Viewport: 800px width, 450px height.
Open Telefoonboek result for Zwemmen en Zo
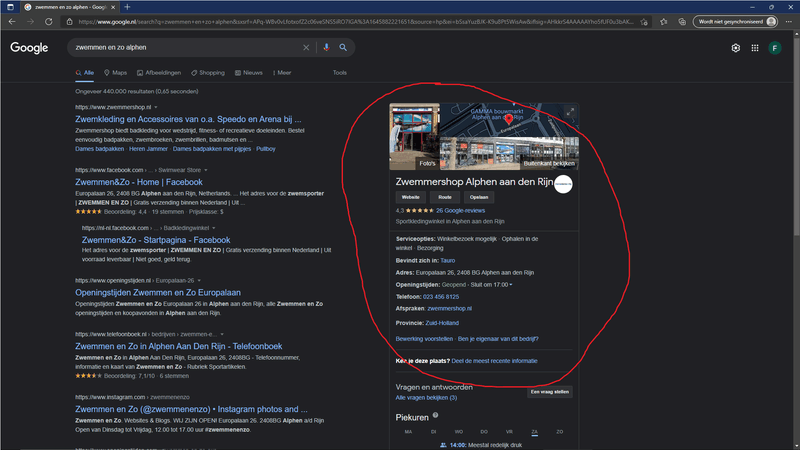tap(179, 346)
